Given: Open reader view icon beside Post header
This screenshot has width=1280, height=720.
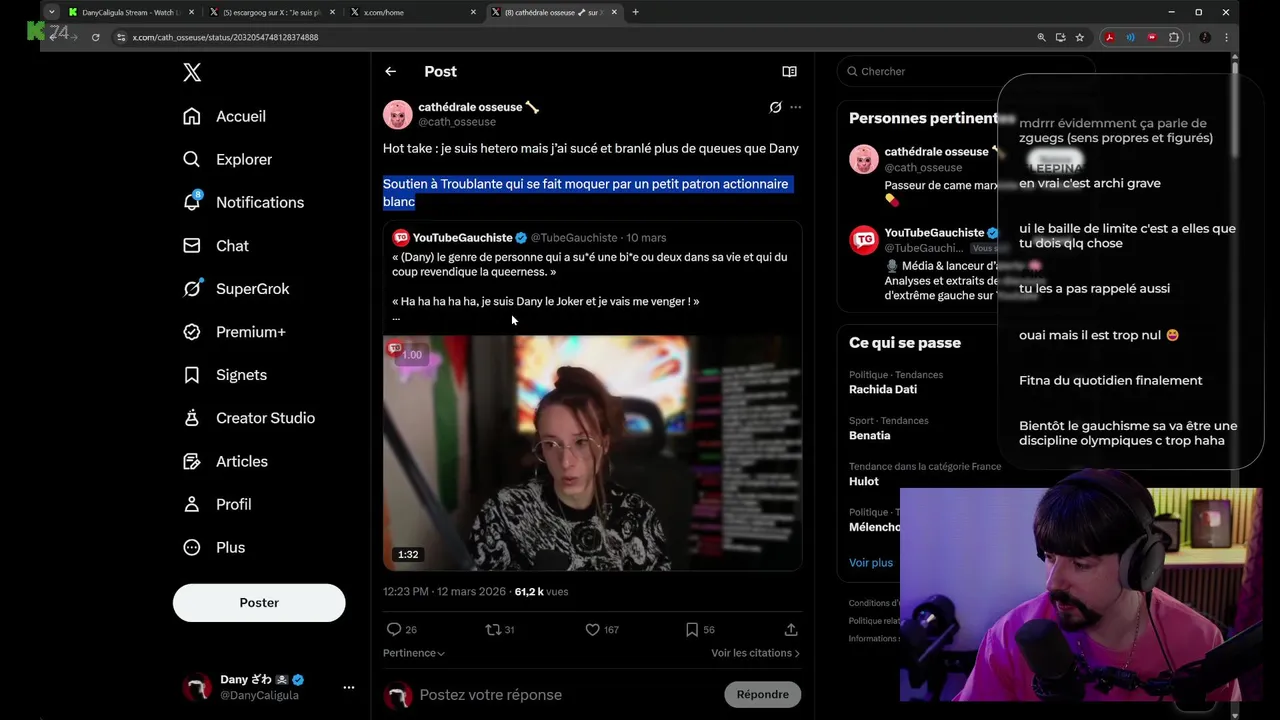Looking at the screenshot, I should pos(789,71).
